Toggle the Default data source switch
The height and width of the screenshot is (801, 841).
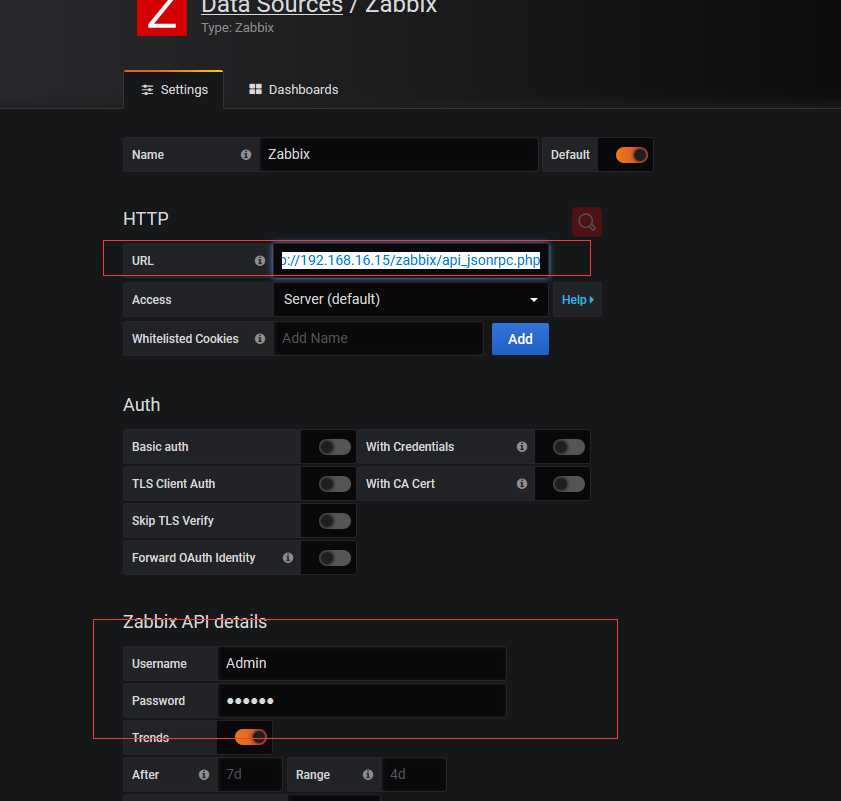(x=631, y=155)
